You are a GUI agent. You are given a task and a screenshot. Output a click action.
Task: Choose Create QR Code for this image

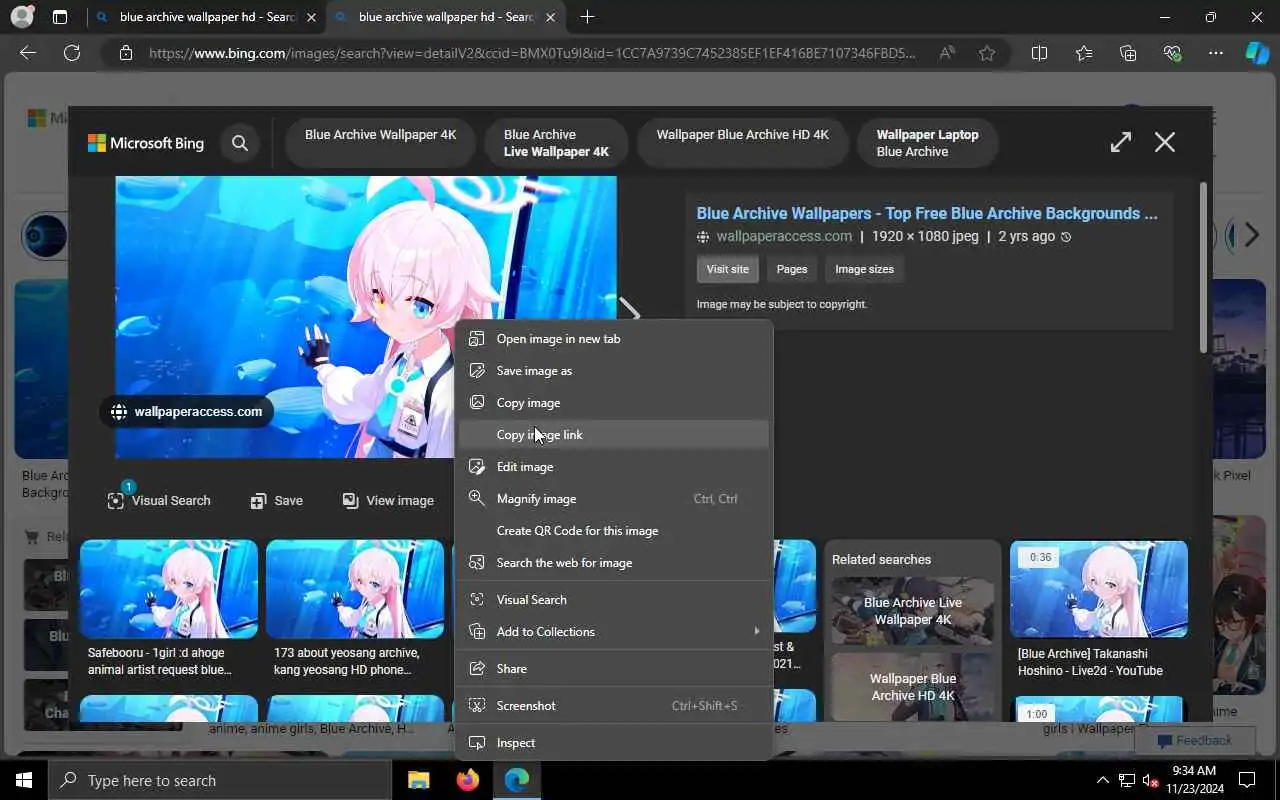[x=614, y=531]
